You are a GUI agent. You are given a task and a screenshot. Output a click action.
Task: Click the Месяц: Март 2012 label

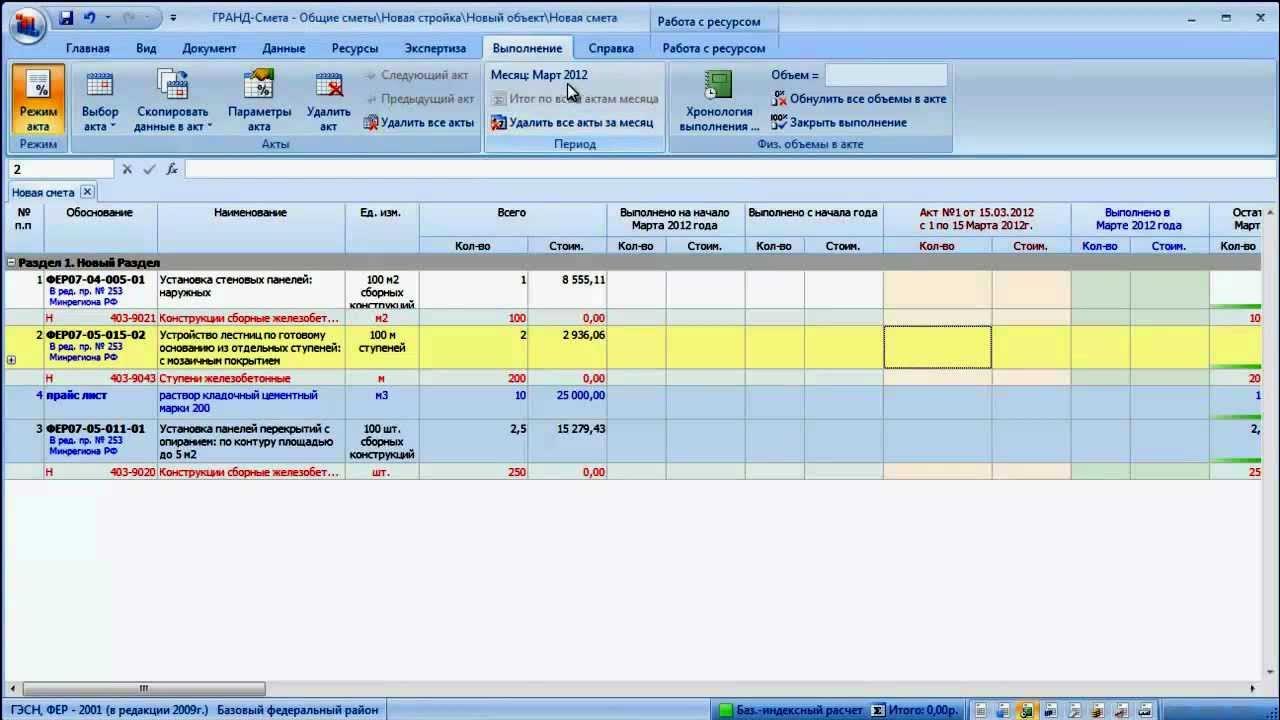coord(539,75)
